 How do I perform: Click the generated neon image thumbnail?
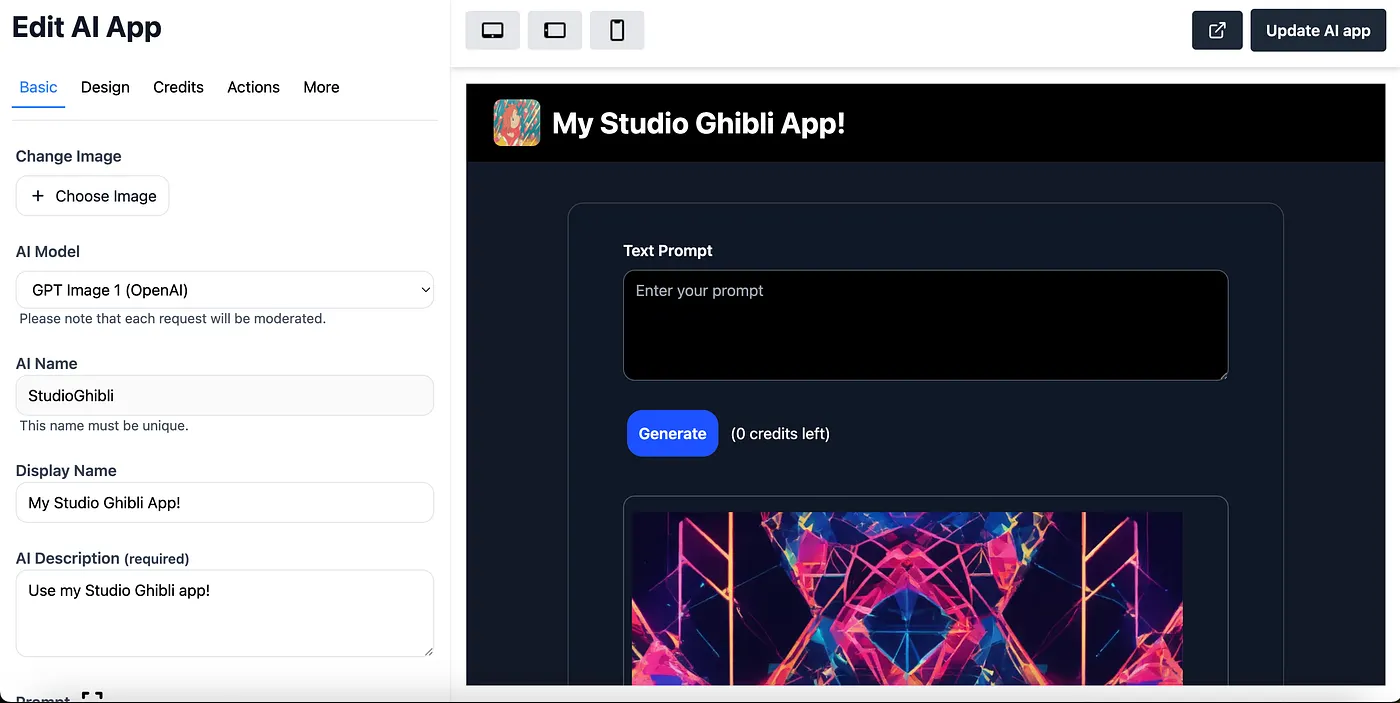tap(907, 599)
